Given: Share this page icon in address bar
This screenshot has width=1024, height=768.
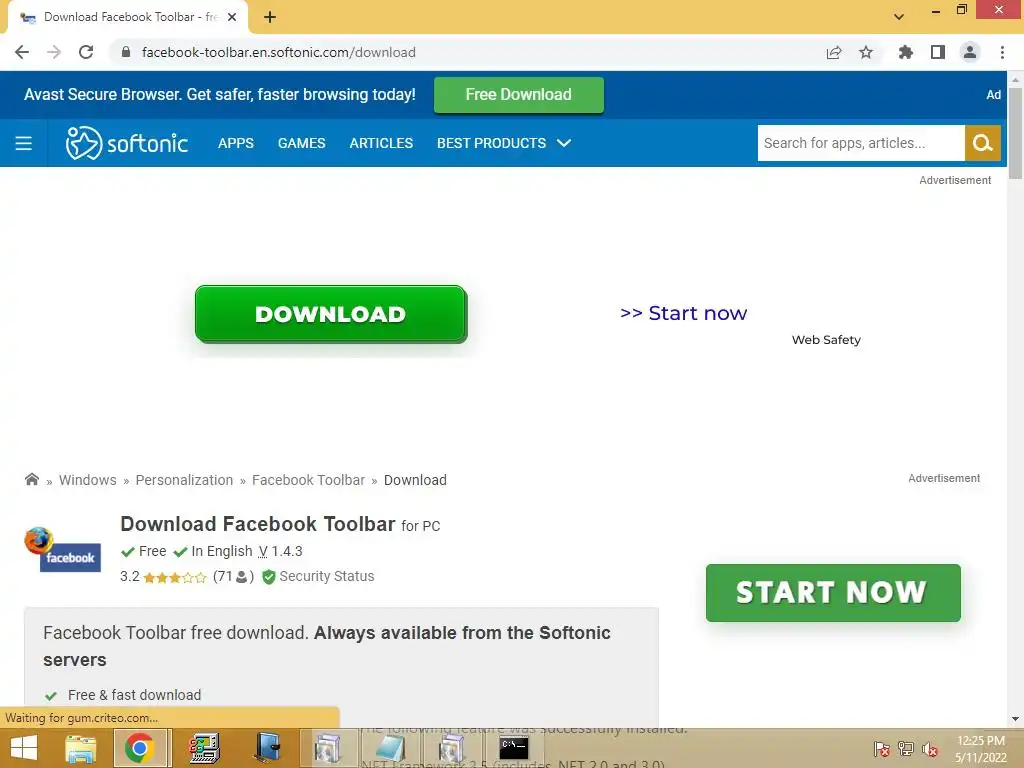Looking at the screenshot, I should point(834,52).
